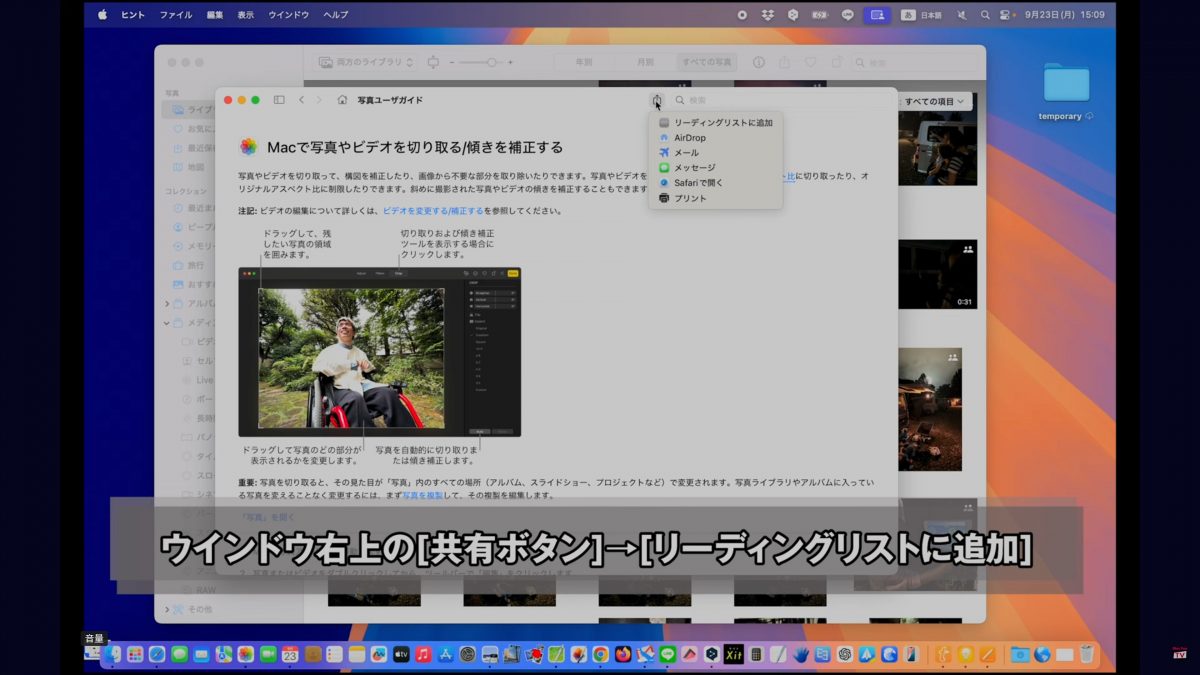Click the share button in the guide window
1200x675 pixels.
656,100
